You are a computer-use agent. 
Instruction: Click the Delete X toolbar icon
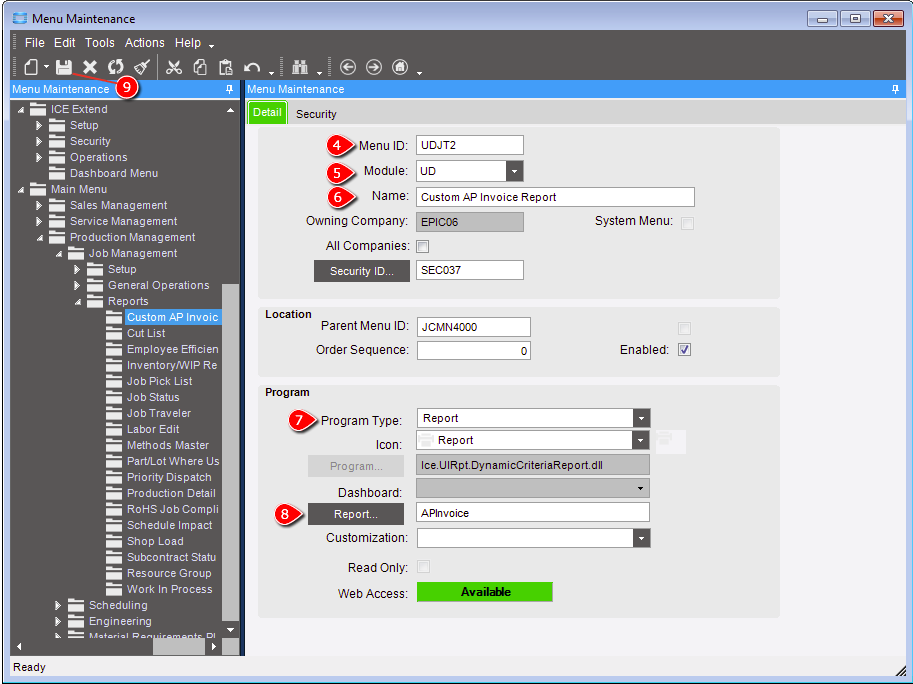coord(90,67)
